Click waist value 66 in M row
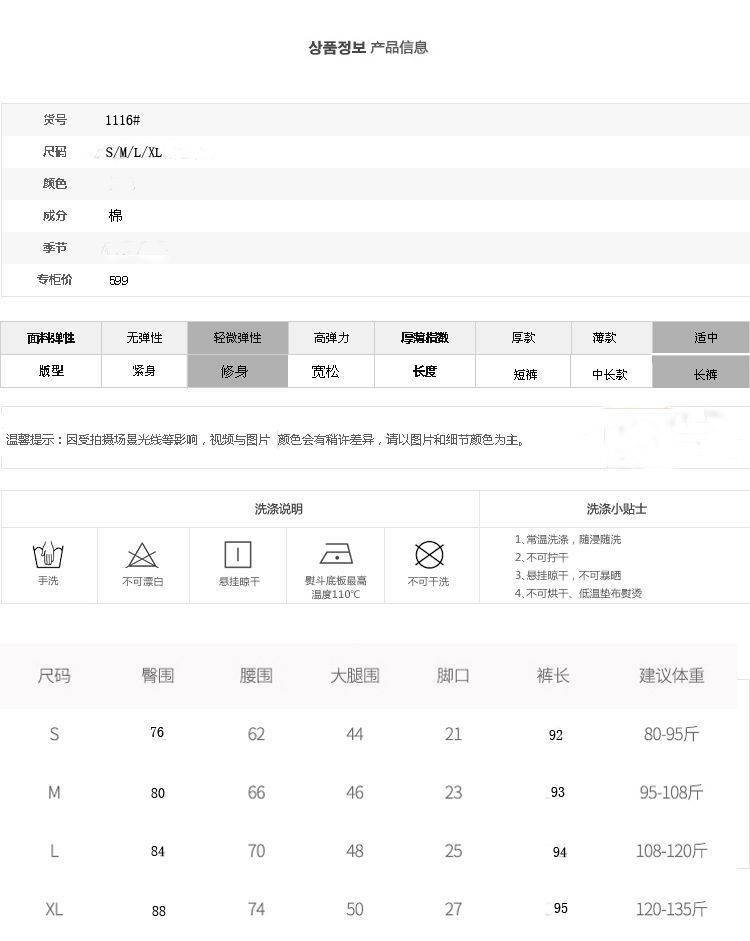 point(256,793)
